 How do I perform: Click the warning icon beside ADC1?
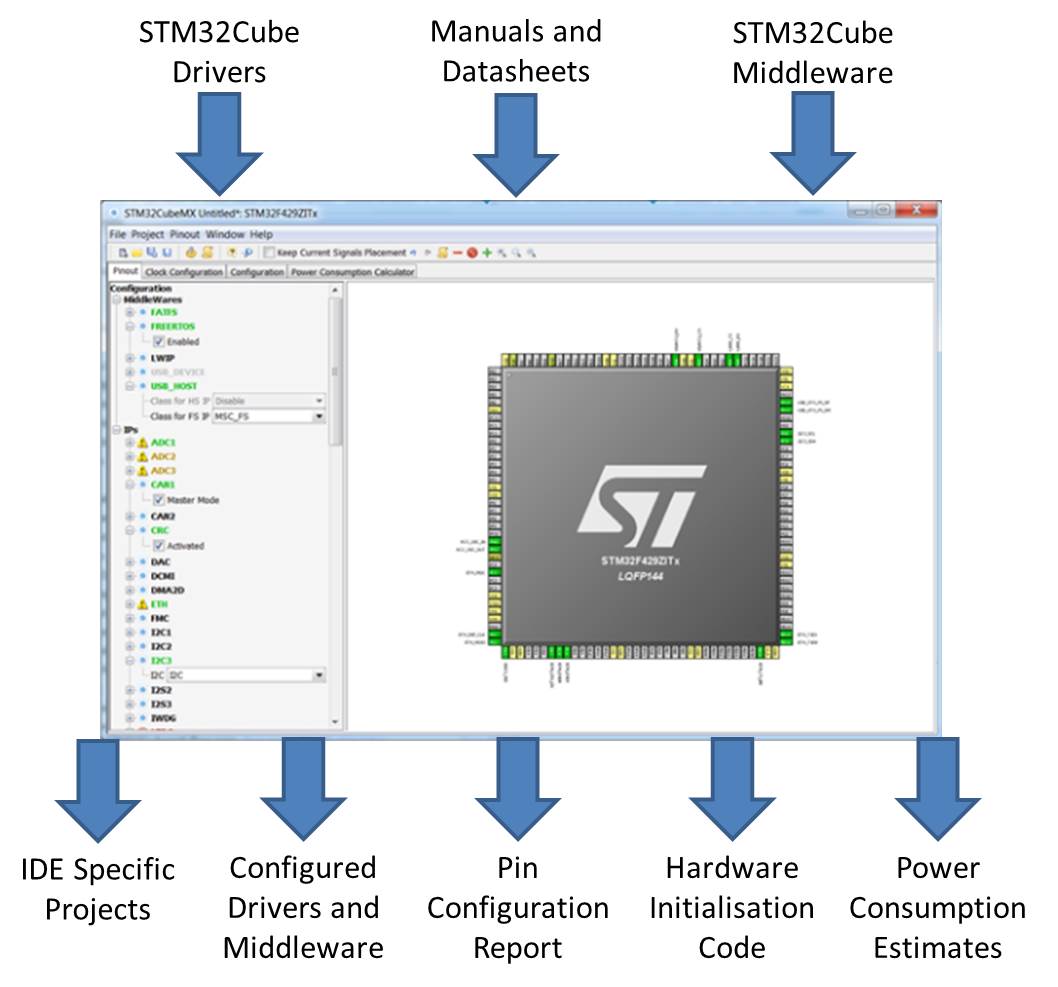pyautogui.click(x=142, y=442)
